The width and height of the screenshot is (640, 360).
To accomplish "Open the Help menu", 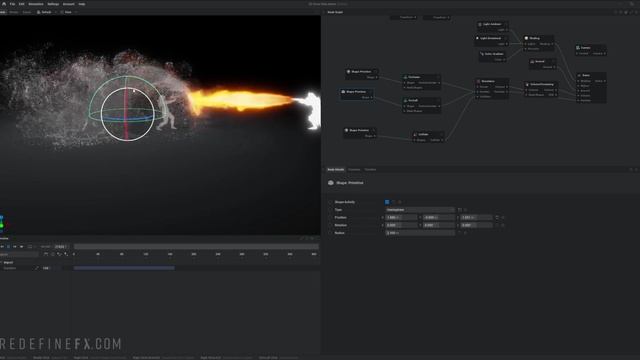I will (82, 4).
